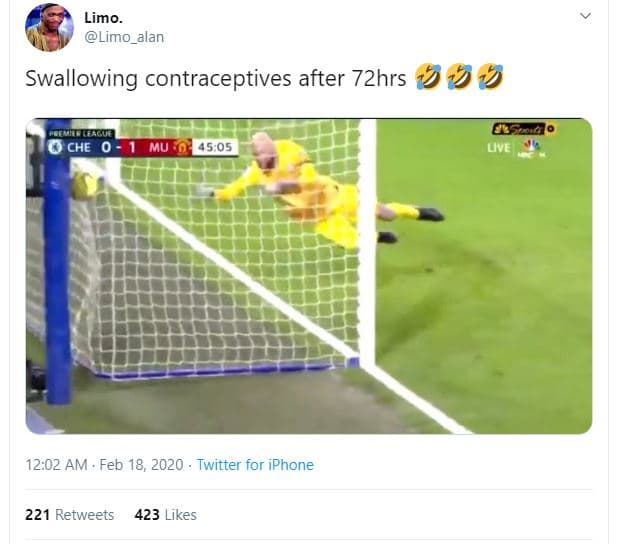Open the Limo. display name profile
The image size is (618, 544).
[104, 18]
